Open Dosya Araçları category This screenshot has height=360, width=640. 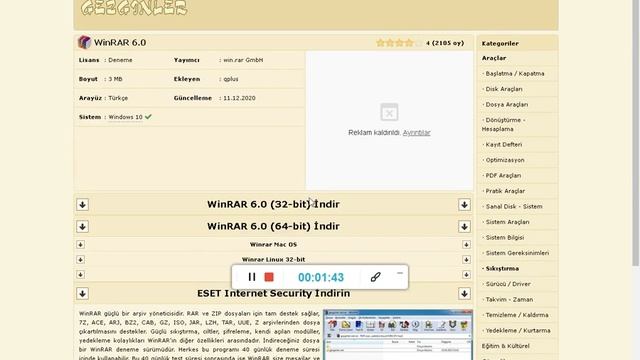[507, 104]
